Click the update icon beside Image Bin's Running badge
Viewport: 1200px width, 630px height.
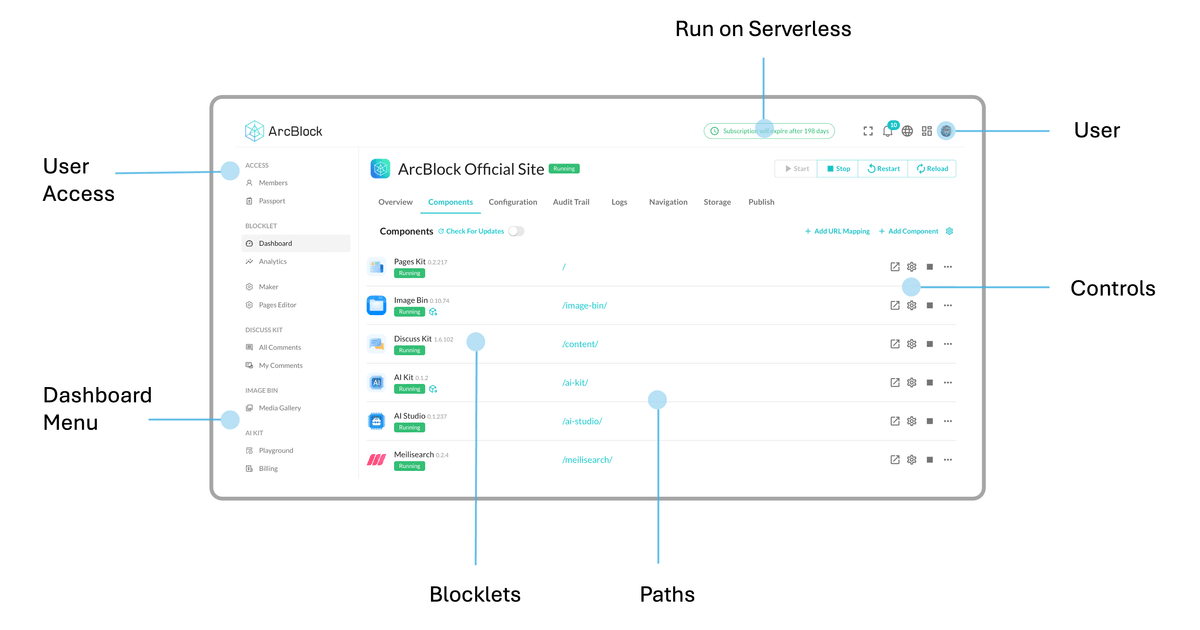click(433, 312)
